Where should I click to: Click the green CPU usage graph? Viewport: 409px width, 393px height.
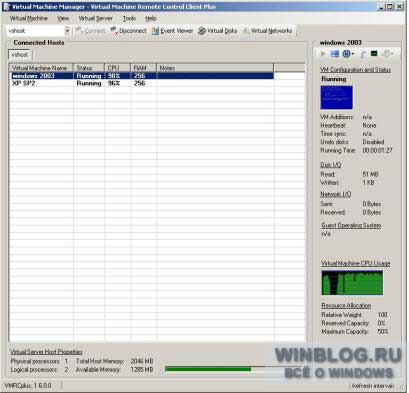pyautogui.click(x=352, y=283)
